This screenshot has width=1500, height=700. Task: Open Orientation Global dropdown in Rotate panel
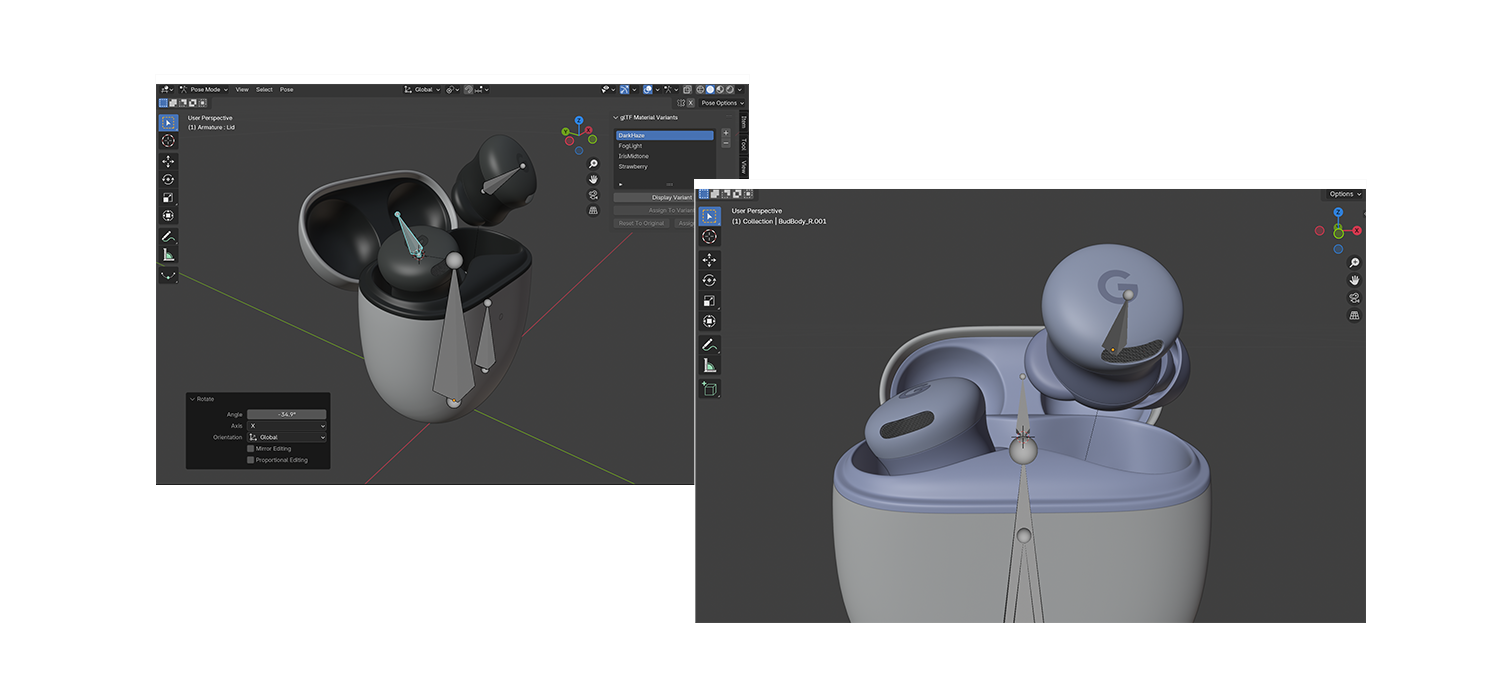[286, 437]
